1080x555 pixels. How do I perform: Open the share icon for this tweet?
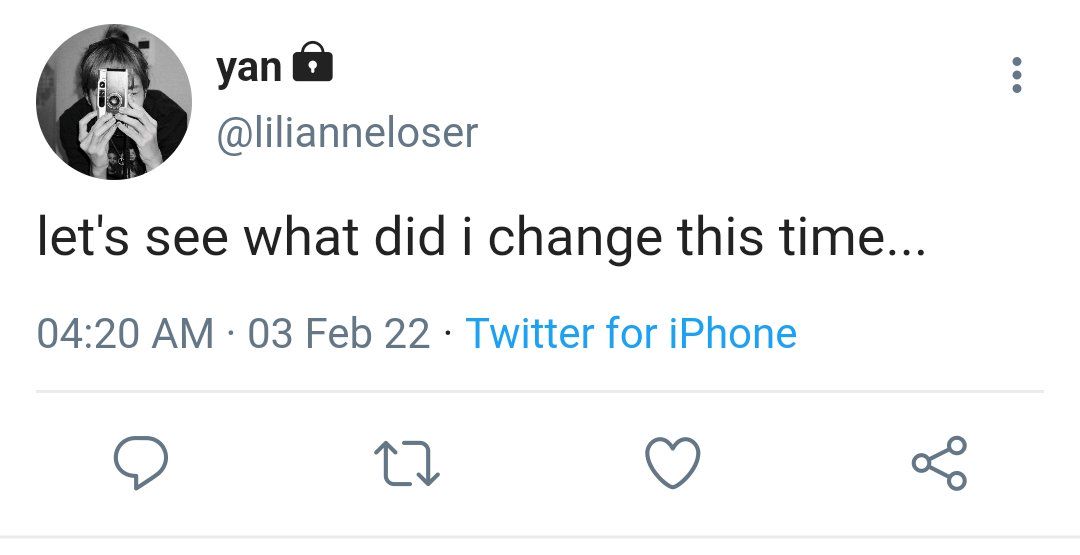click(939, 463)
